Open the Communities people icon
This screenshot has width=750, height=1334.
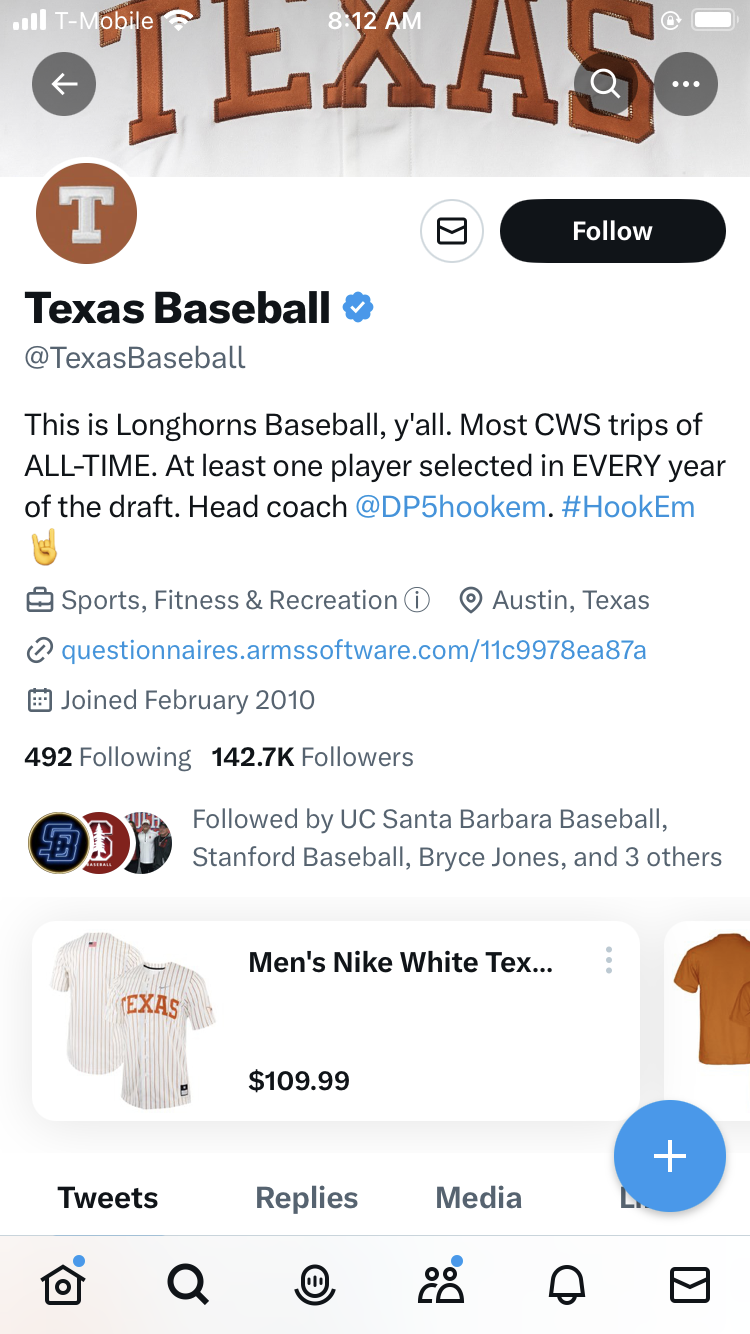pyautogui.click(x=440, y=1284)
